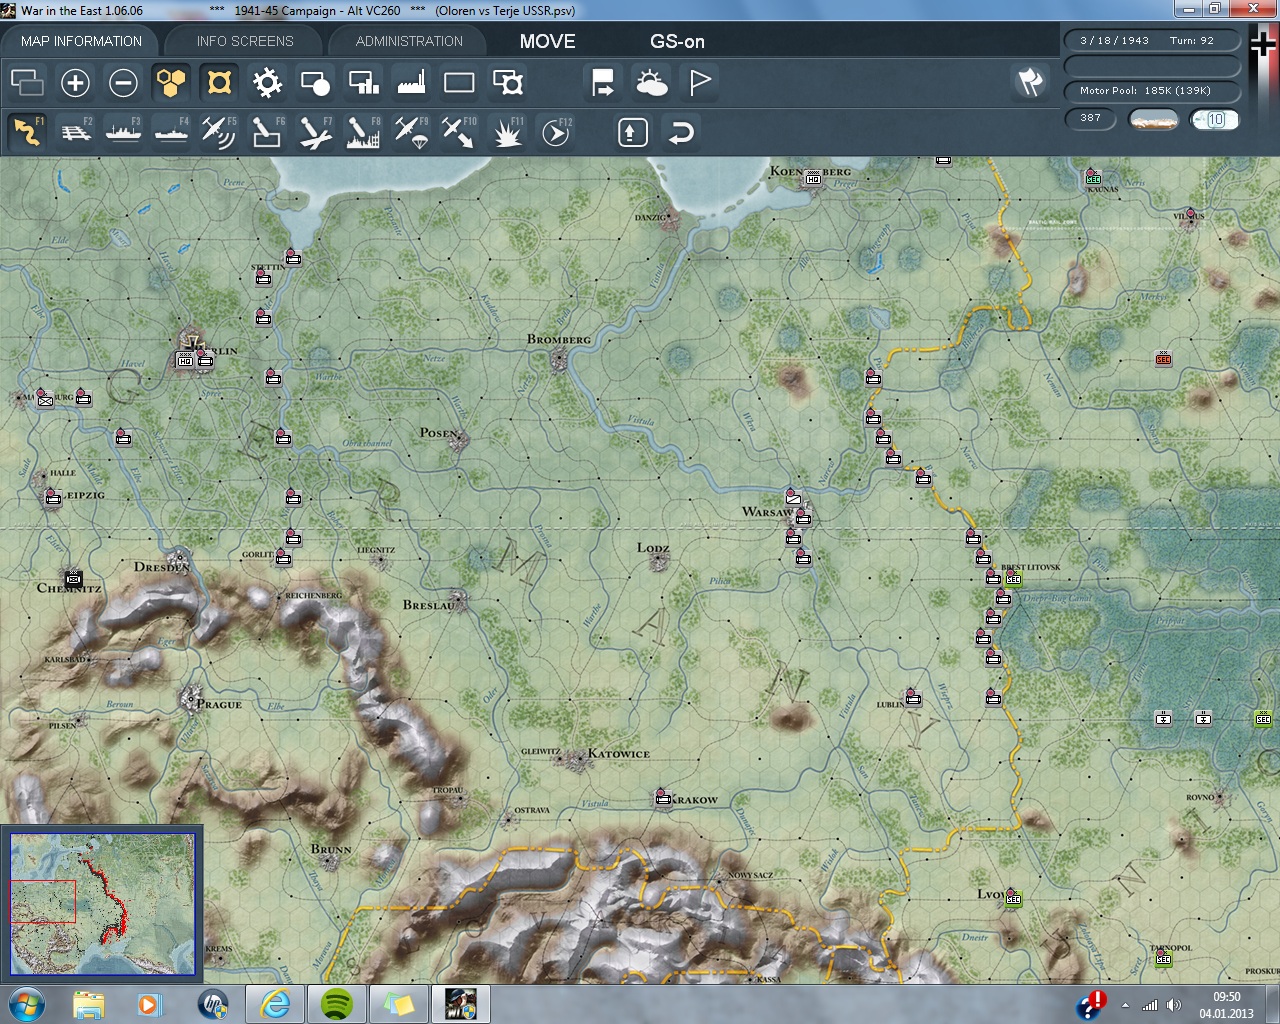This screenshot has height=1024, width=1280.
Task: Zoom in the map with plus icon
Action: point(75,83)
